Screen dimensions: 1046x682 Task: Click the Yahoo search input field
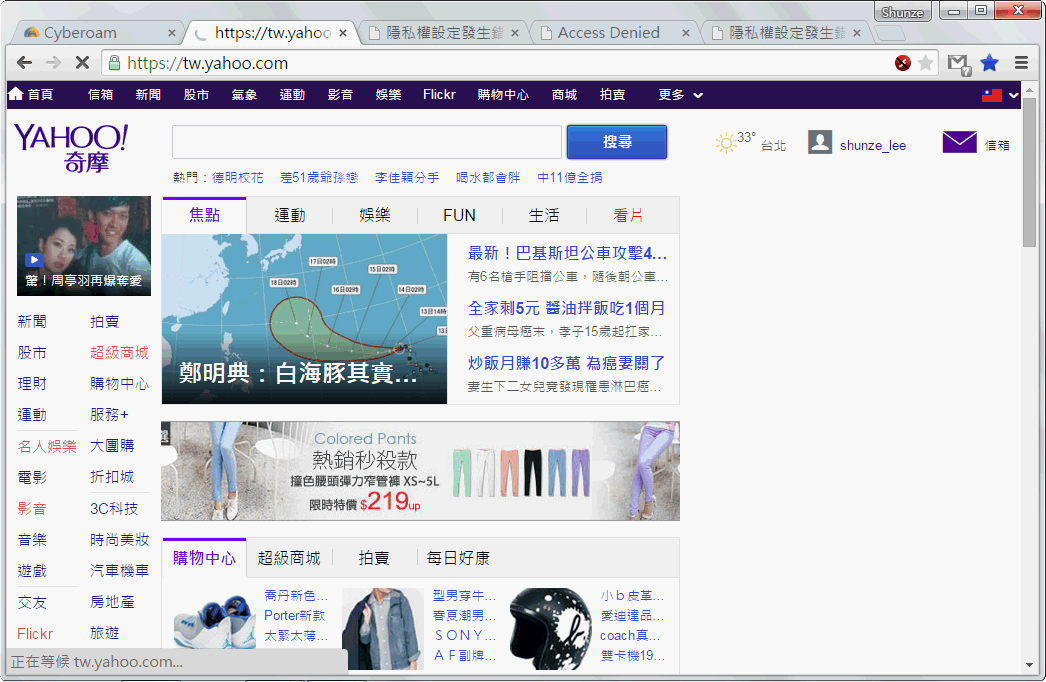[x=367, y=141]
